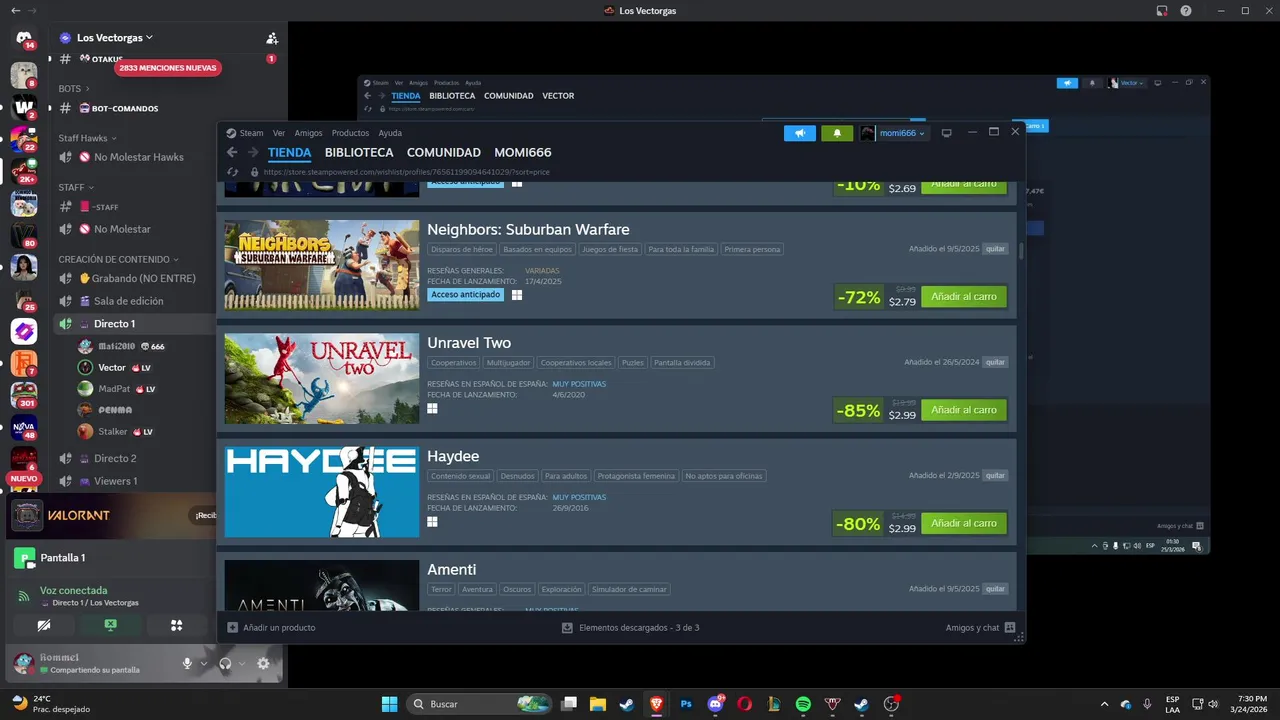Remove Amenti from wishlist
1280x720 pixels.
[995, 589]
